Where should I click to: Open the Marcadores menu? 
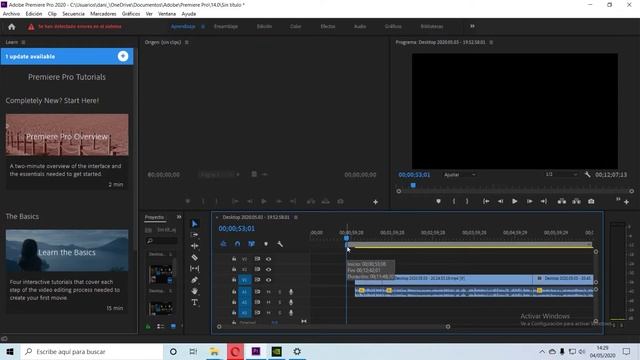click(x=103, y=14)
